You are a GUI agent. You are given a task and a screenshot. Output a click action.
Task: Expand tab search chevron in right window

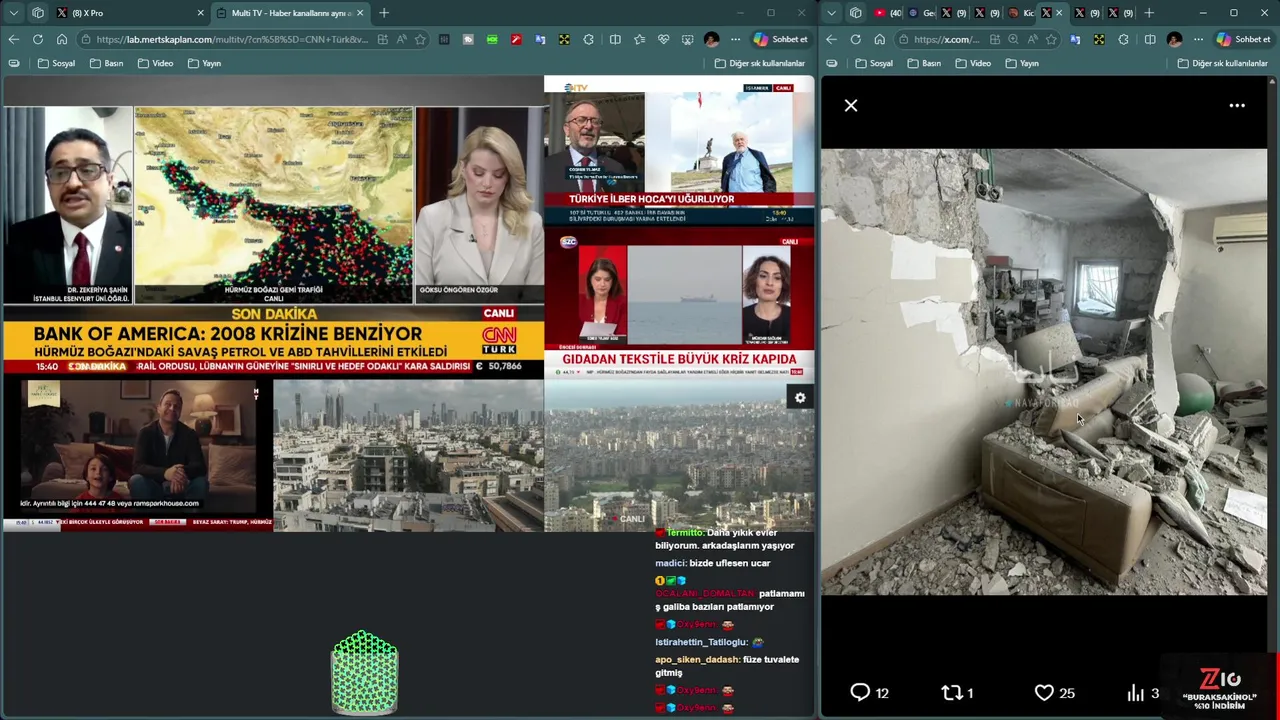pyautogui.click(x=832, y=13)
